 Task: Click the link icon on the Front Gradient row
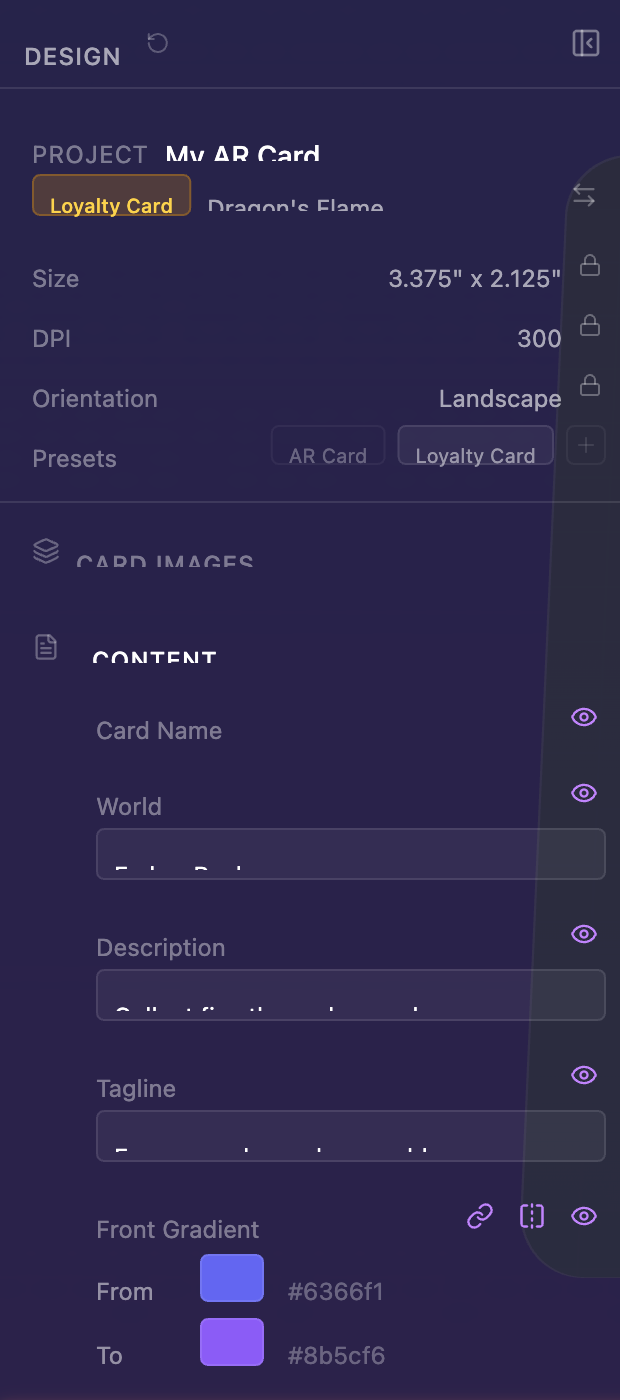pos(479,1216)
